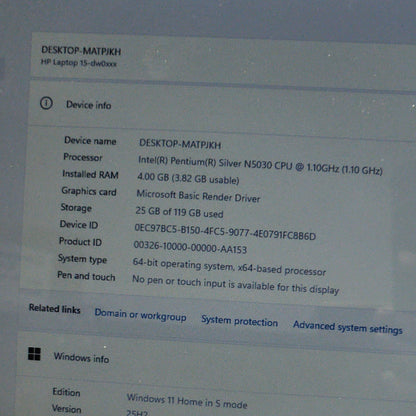This screenshot has width=416, height=416.
Task: Open Advanced system settings link
Action: 348,328
